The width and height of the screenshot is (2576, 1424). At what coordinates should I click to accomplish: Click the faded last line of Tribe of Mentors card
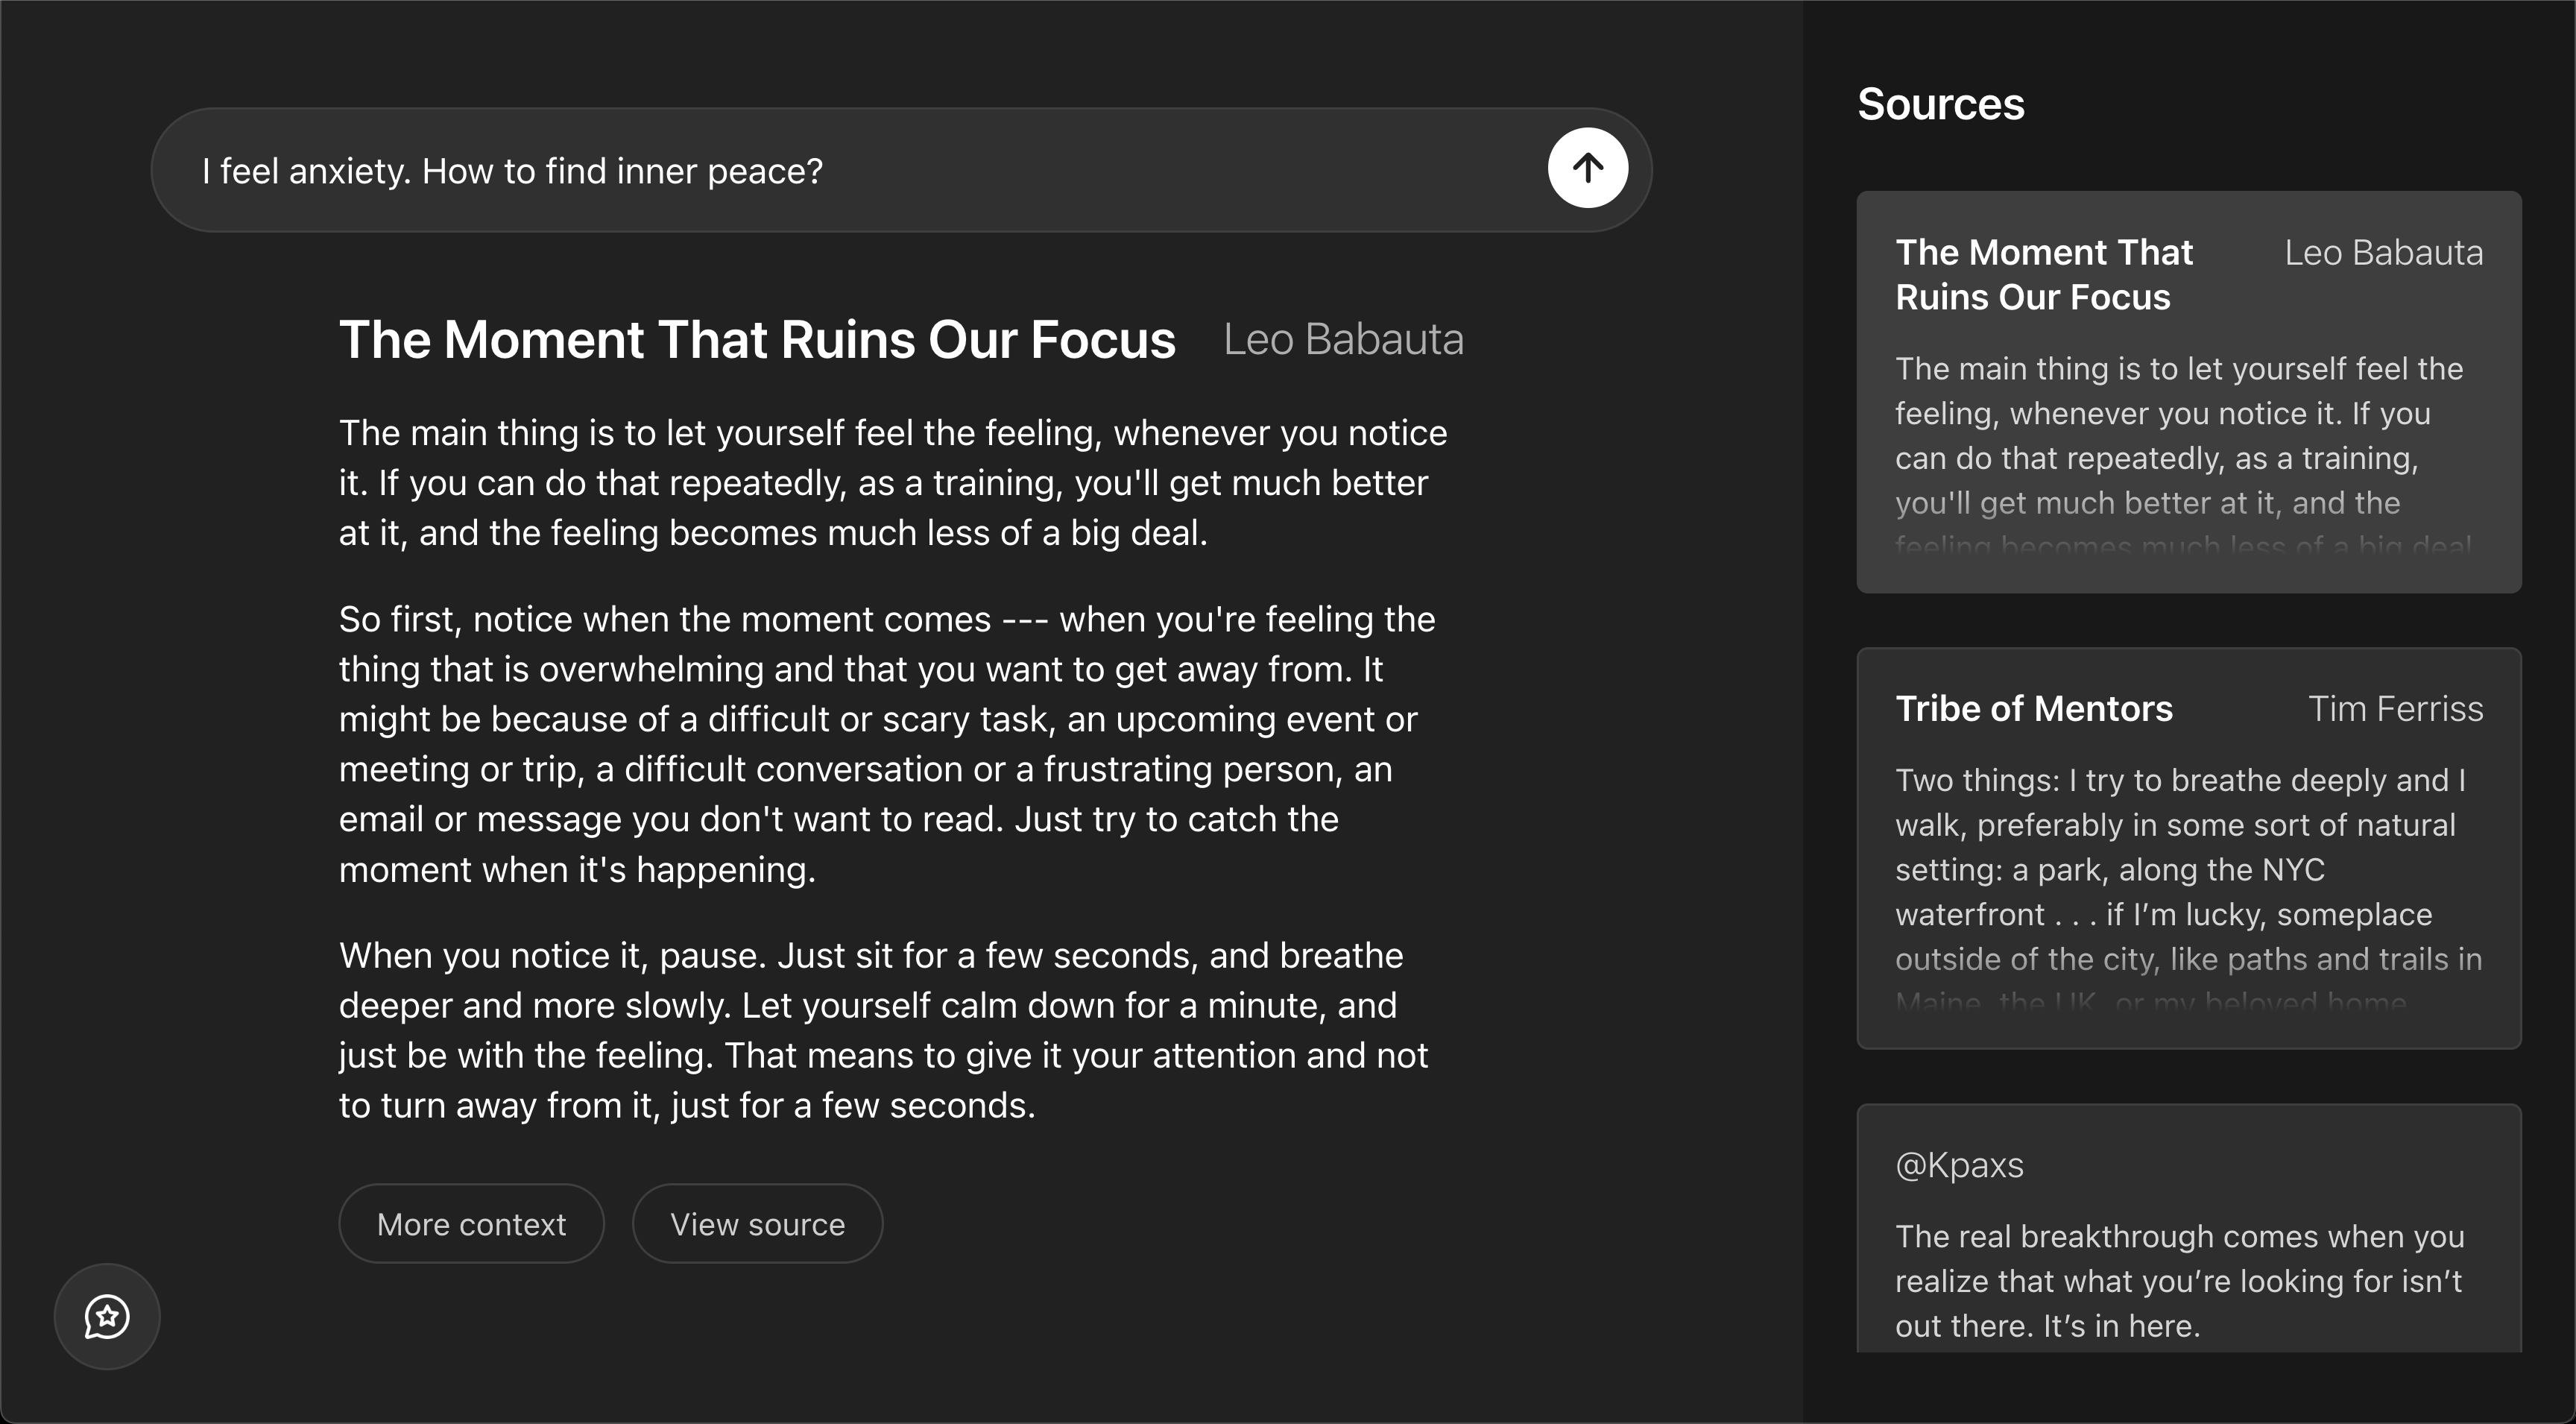coord(2150,1003)
